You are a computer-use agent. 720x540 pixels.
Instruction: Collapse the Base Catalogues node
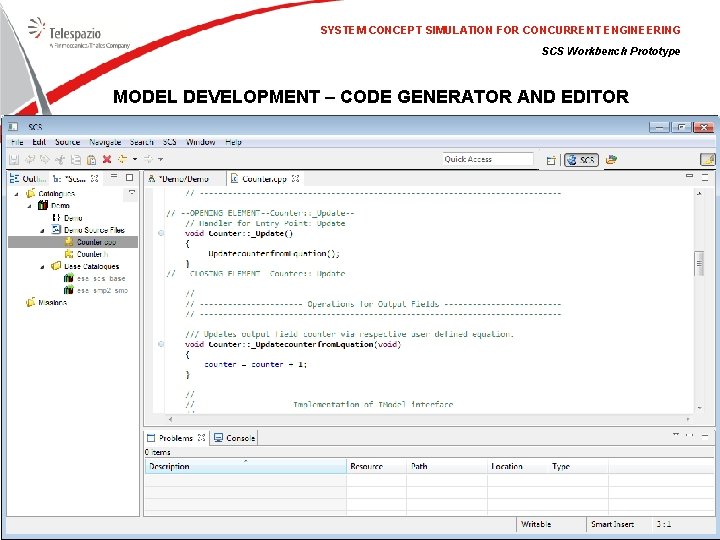(x=43, y=267)
